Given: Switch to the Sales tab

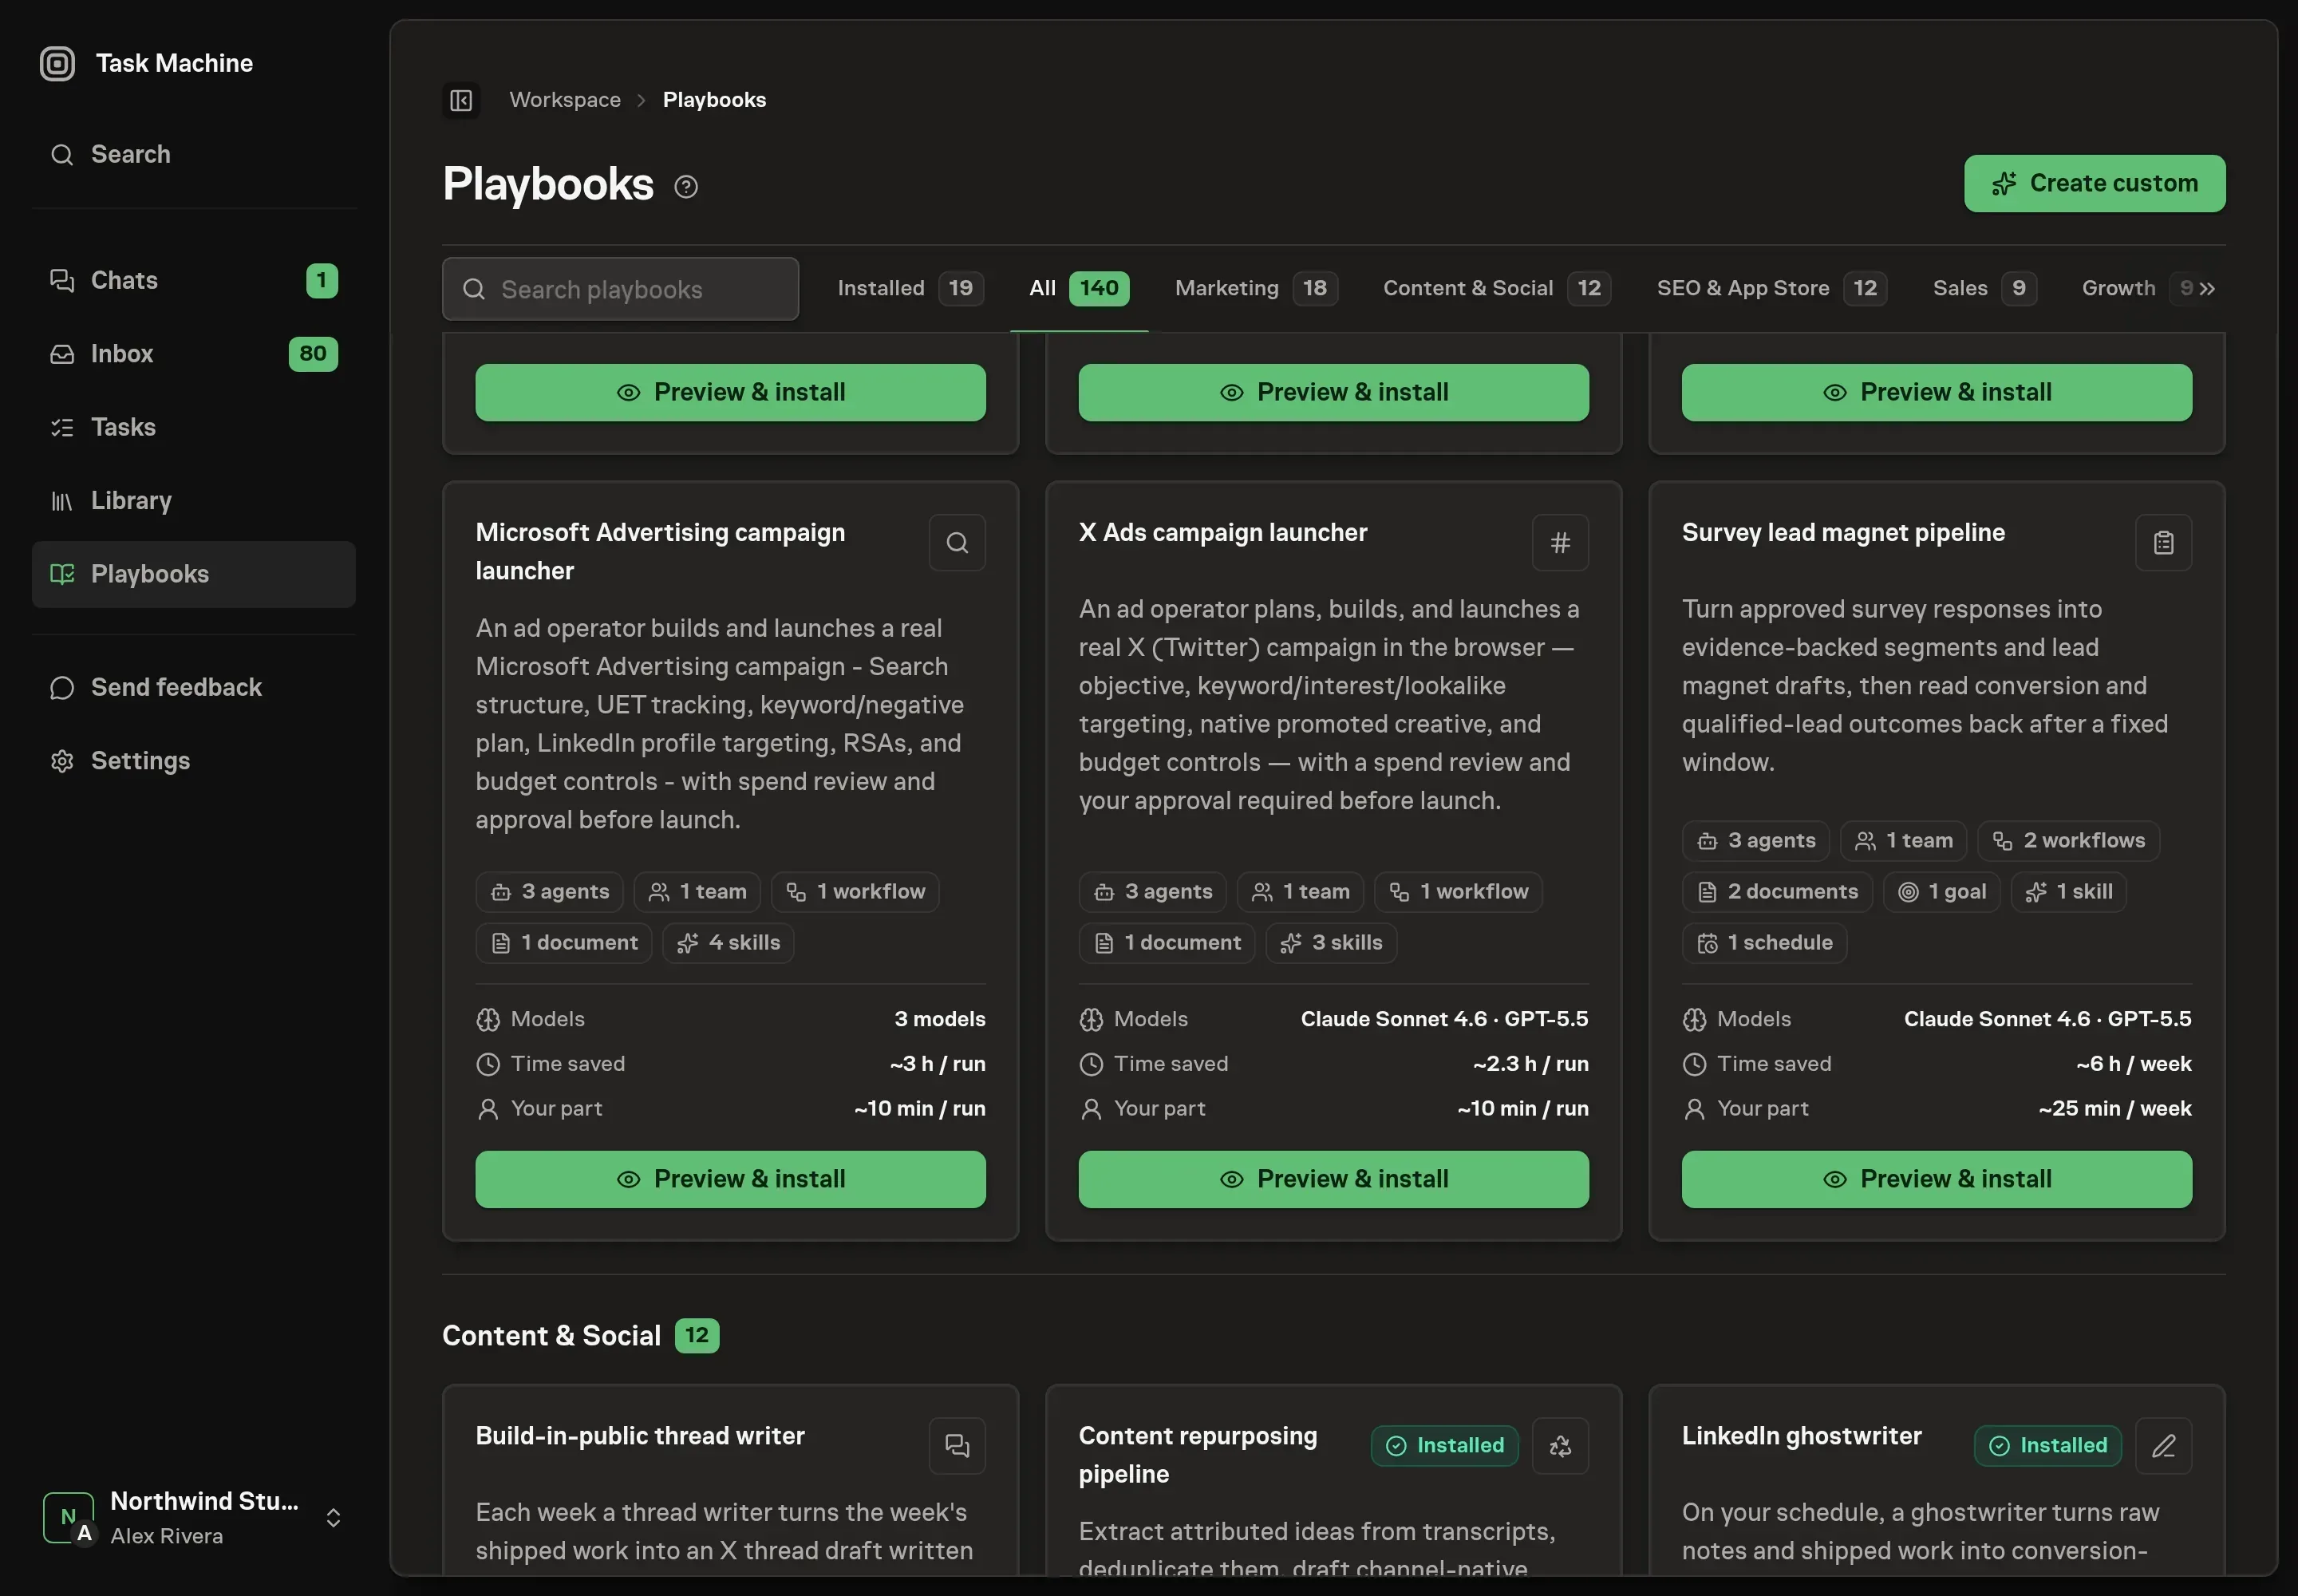Looking at the screenshot, I should point(1984,288).
